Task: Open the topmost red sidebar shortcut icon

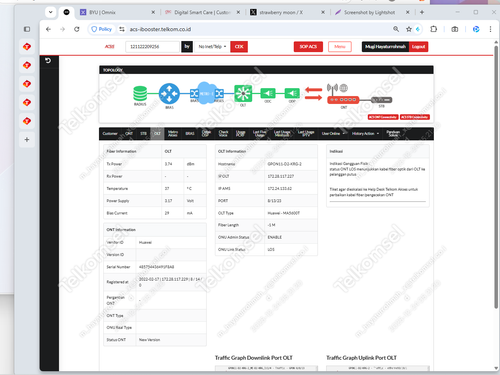Action: tap(27, 47)
